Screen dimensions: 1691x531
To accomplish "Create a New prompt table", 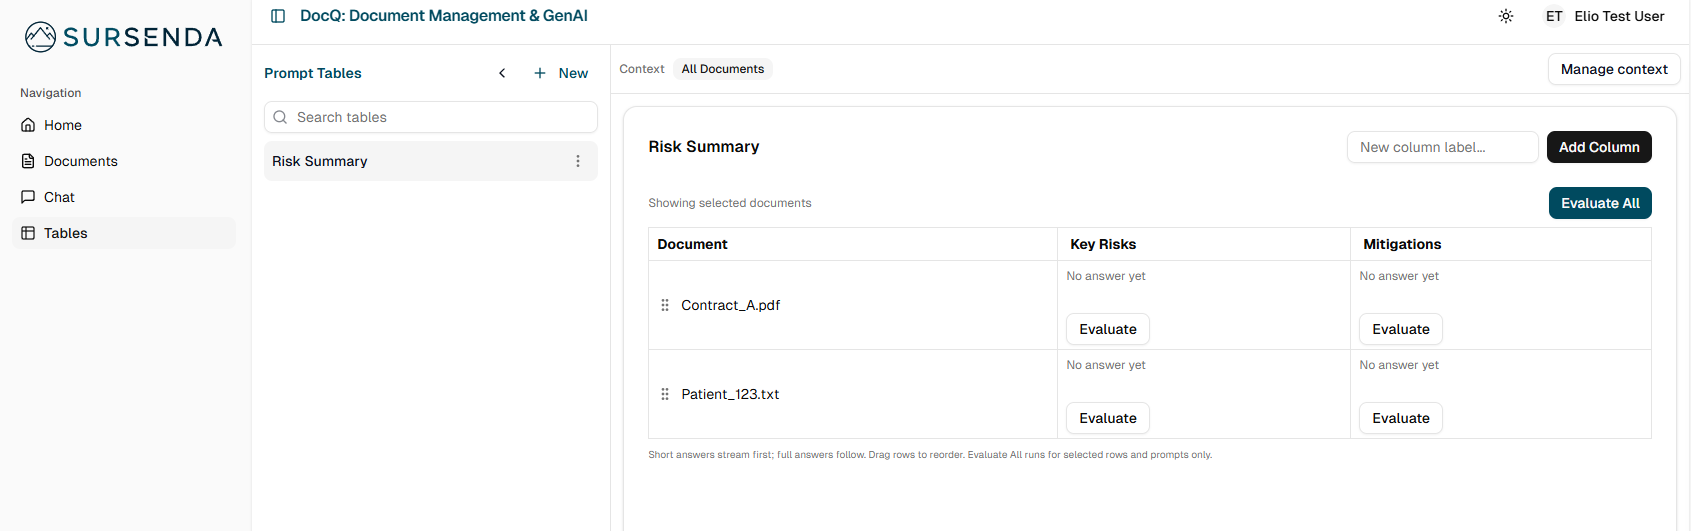I will [x=561, y=73].
